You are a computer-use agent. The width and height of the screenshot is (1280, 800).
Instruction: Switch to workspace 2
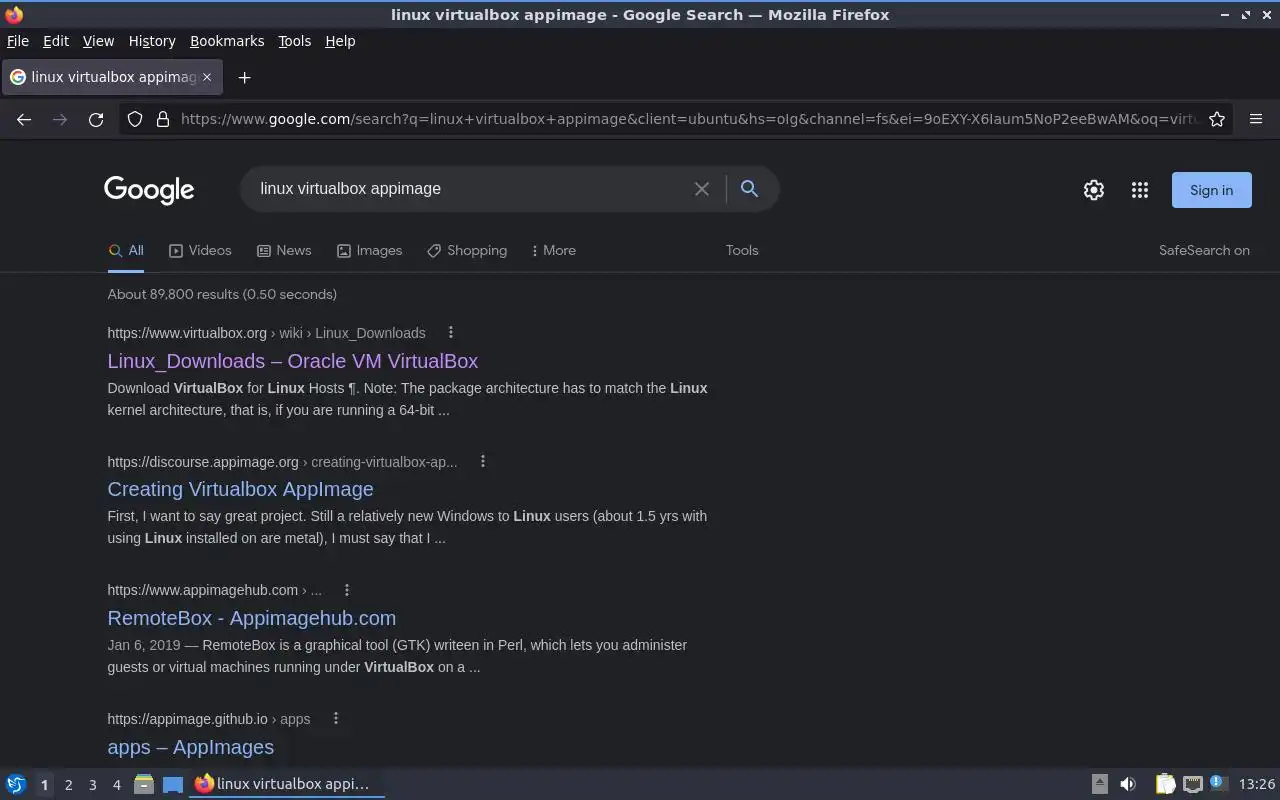68,785
